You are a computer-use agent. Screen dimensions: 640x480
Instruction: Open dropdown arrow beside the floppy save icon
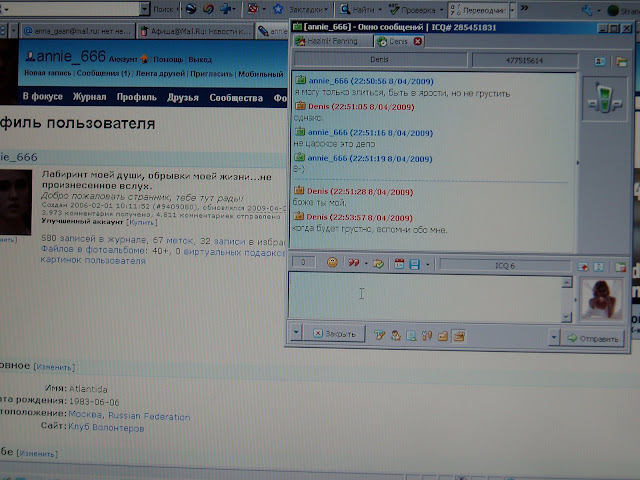coord(427,264)
